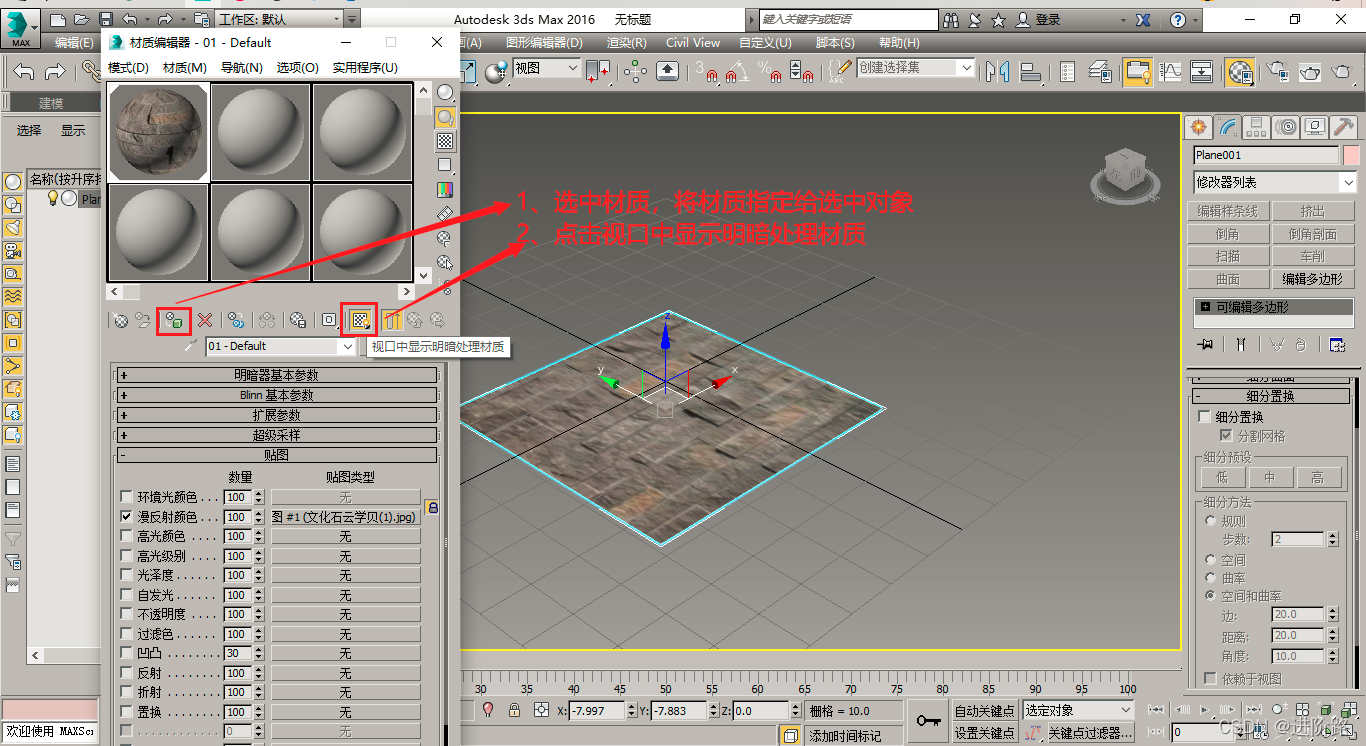Click Auto Key button
The height and width of the screenshot is (746, 1366).
click(985, 710)
